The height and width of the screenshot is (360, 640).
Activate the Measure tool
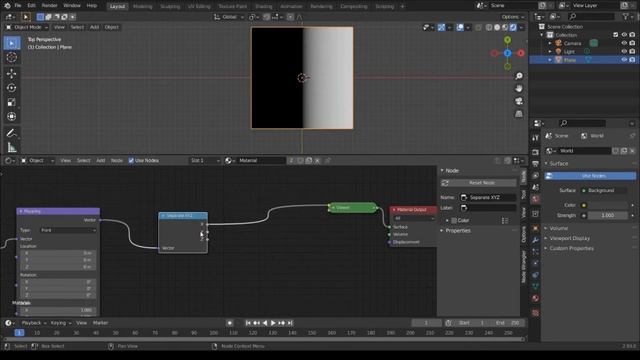pyautogui.click(x=12, y=147)
